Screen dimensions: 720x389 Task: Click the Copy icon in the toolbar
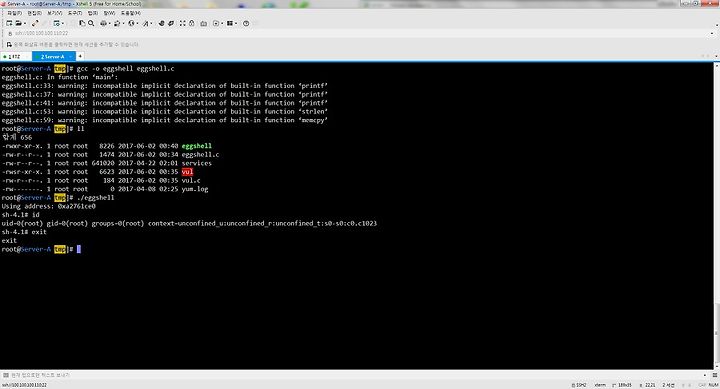point(82,23)
